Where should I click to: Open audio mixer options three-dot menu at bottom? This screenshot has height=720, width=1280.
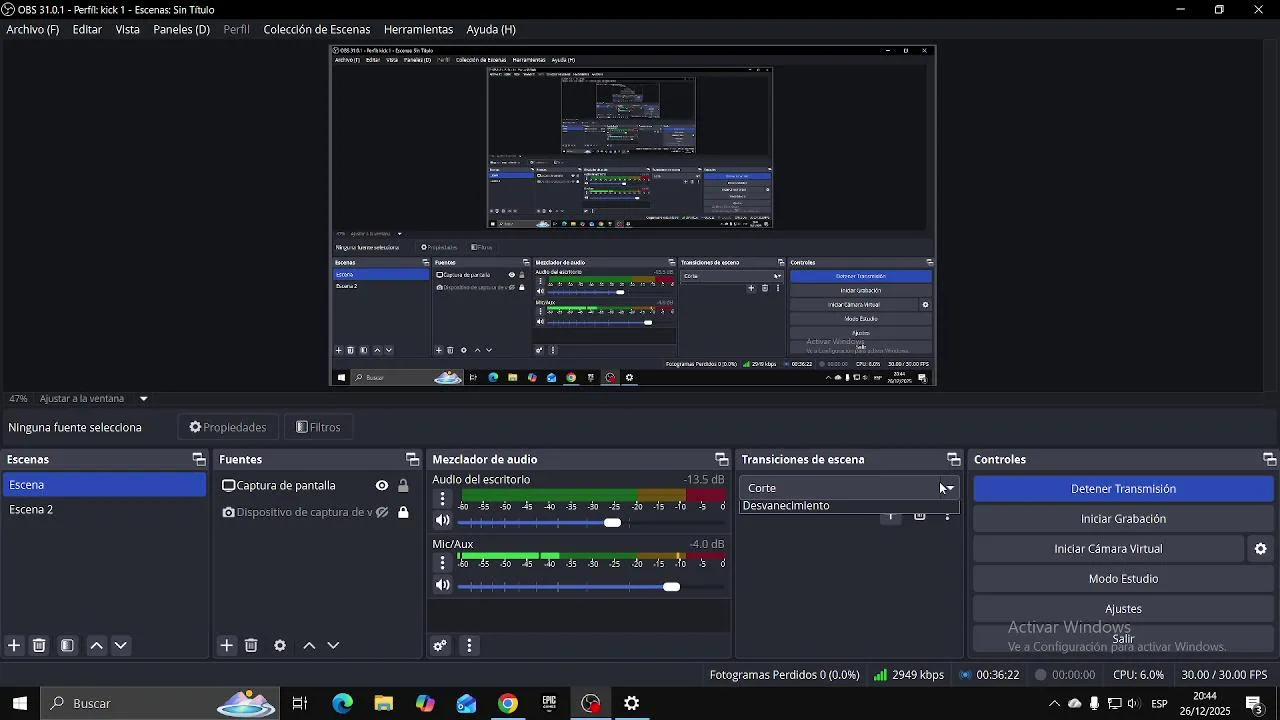point(469,646)
